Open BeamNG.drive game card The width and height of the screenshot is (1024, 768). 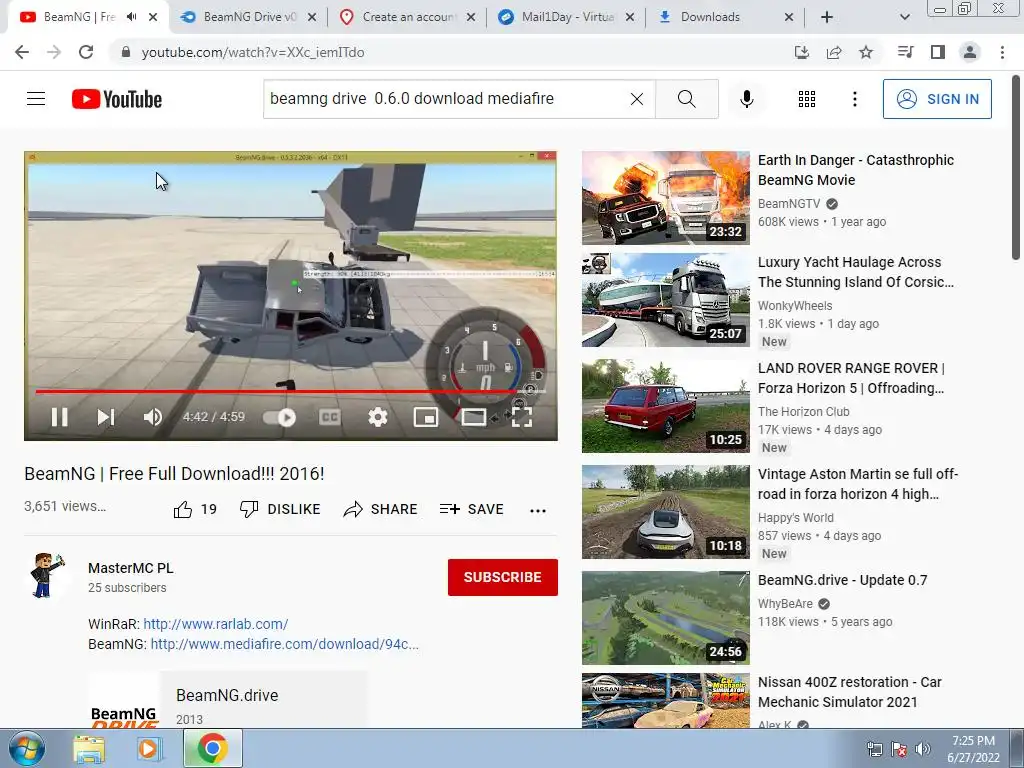228,700
